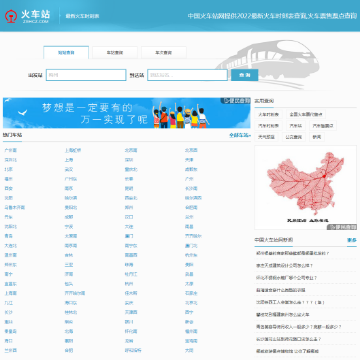Focus the 到达站 arrival input field

[187, 75]
